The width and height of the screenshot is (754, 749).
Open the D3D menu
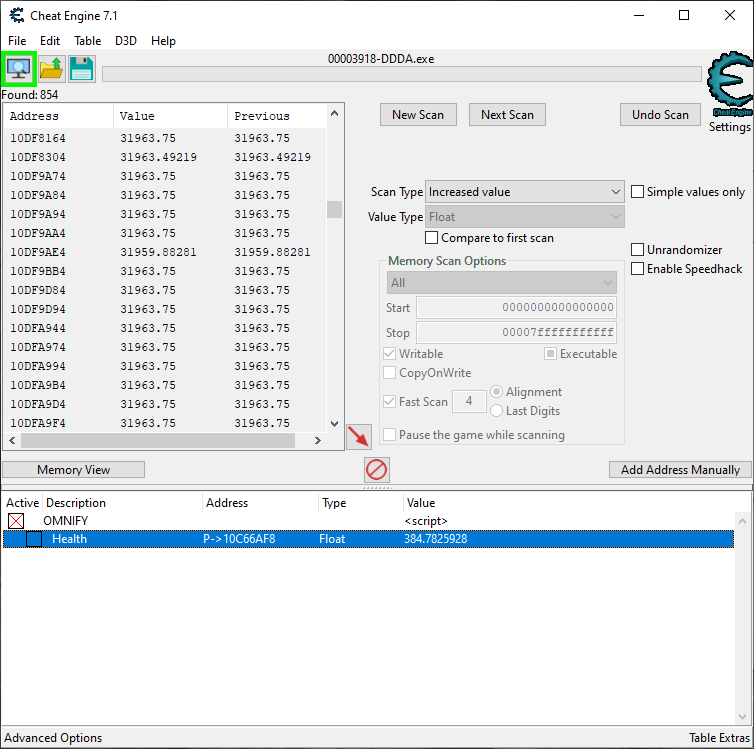[x=126, y=41]
